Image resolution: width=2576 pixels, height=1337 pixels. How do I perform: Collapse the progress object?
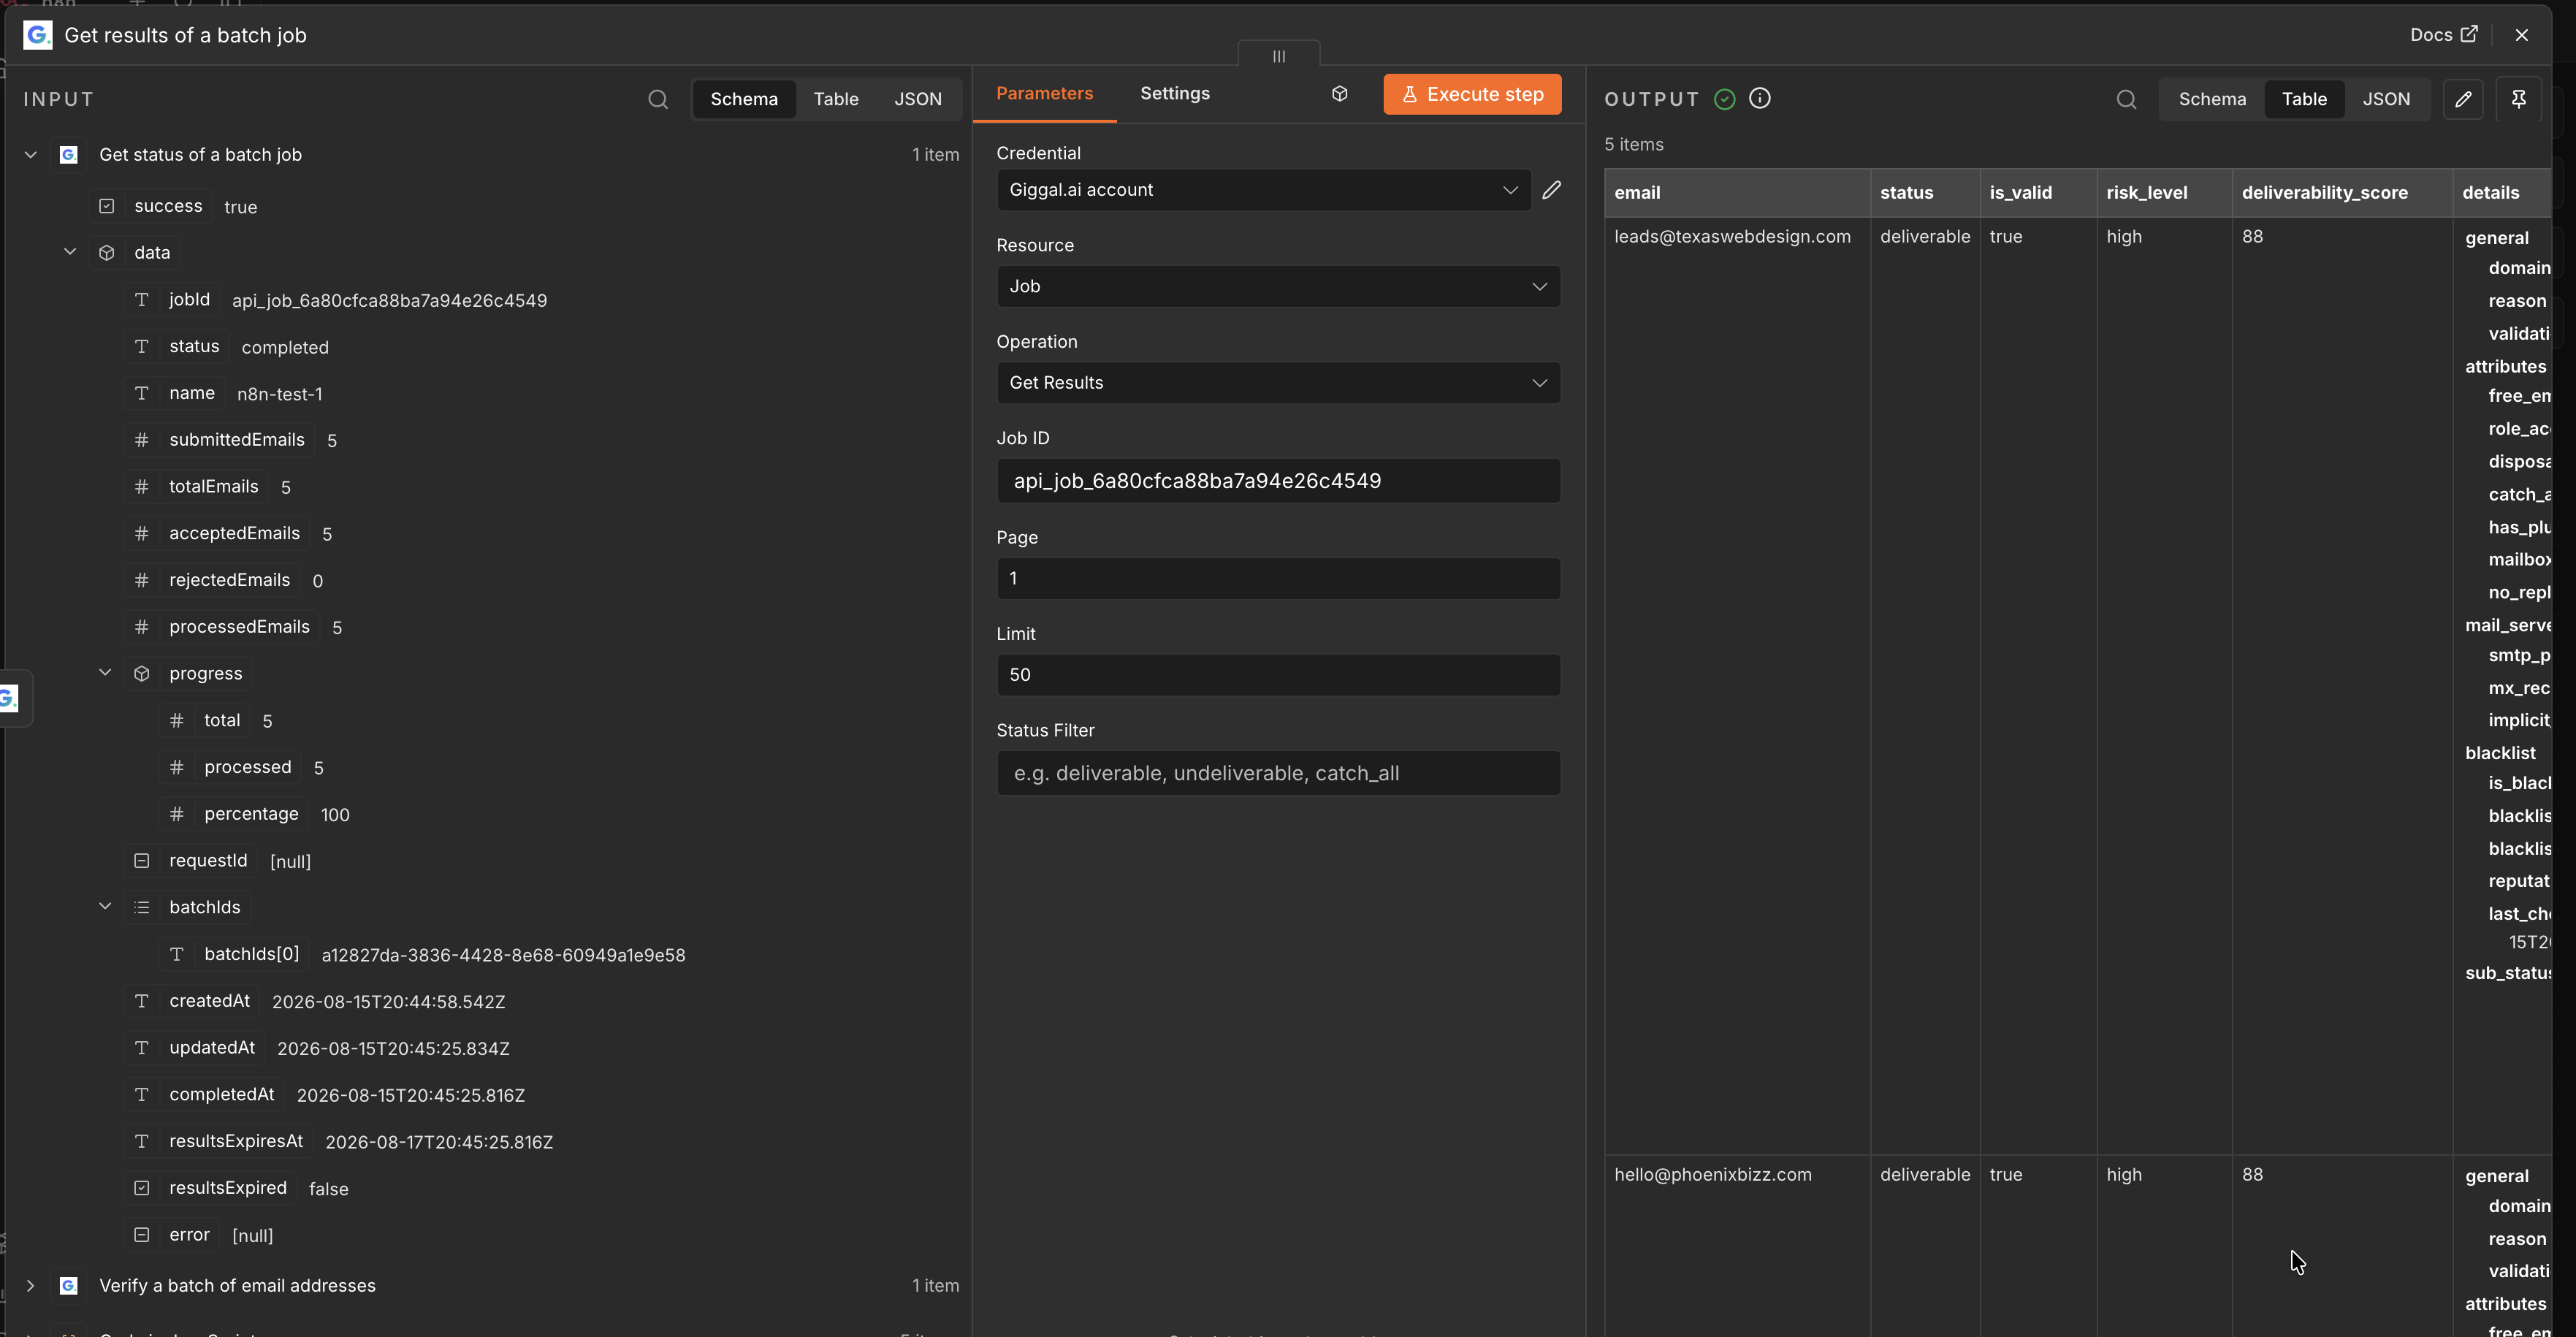(105, 673)
